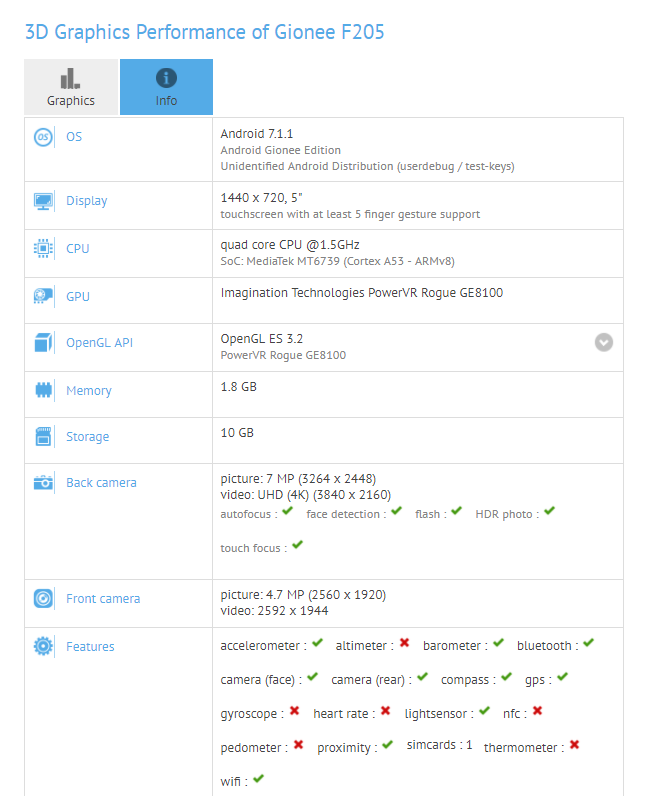Screen dimensions: 651x796
Task: Click the OpenGL API label
Action: (100, 343)
